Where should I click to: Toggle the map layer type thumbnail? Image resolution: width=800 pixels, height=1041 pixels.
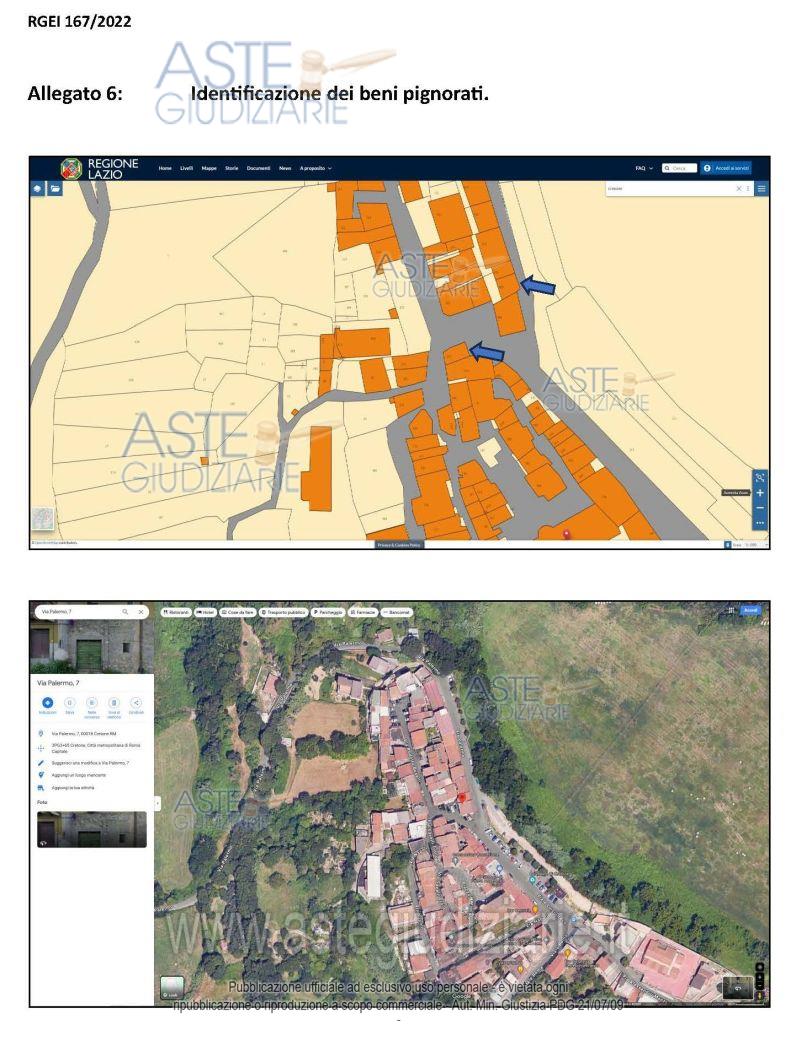pos(172,988)
